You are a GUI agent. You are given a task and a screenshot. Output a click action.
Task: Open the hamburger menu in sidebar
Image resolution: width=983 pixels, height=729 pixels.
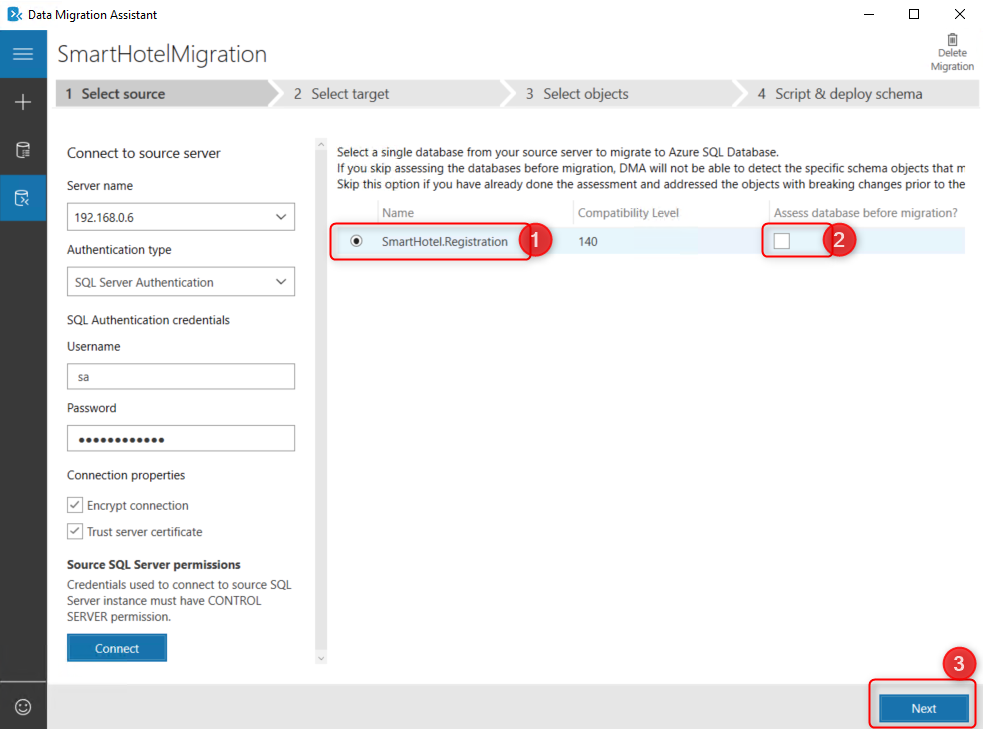(23, 54)
